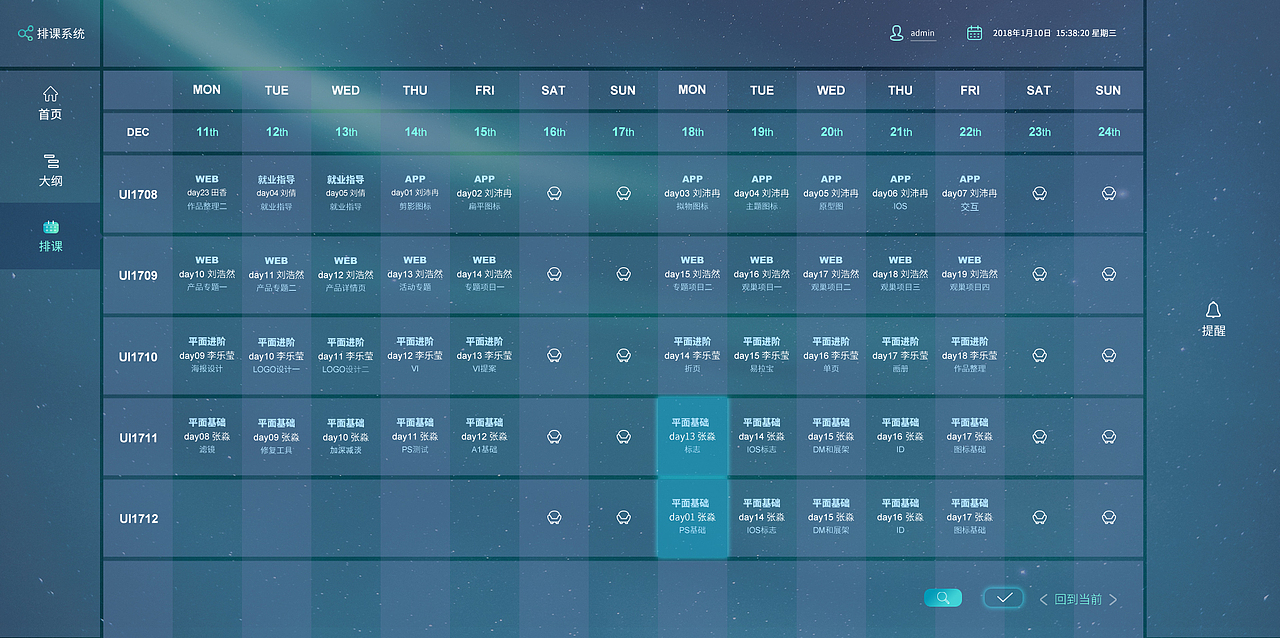Open the 提醒 bell reminder icon
The height and width of the screenshot is (638, 1280).
(x=1213, y=310)
